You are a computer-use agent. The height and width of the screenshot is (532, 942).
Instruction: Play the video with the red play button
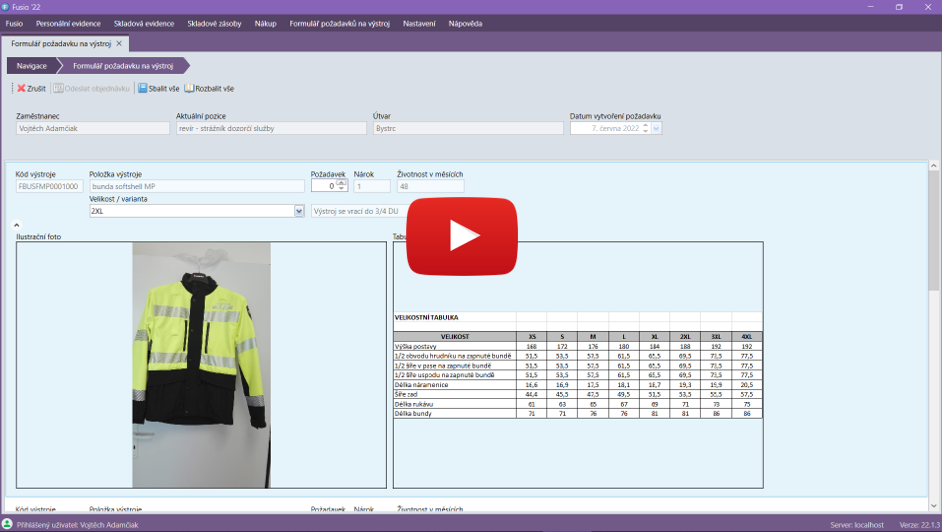tap(461, 236)
